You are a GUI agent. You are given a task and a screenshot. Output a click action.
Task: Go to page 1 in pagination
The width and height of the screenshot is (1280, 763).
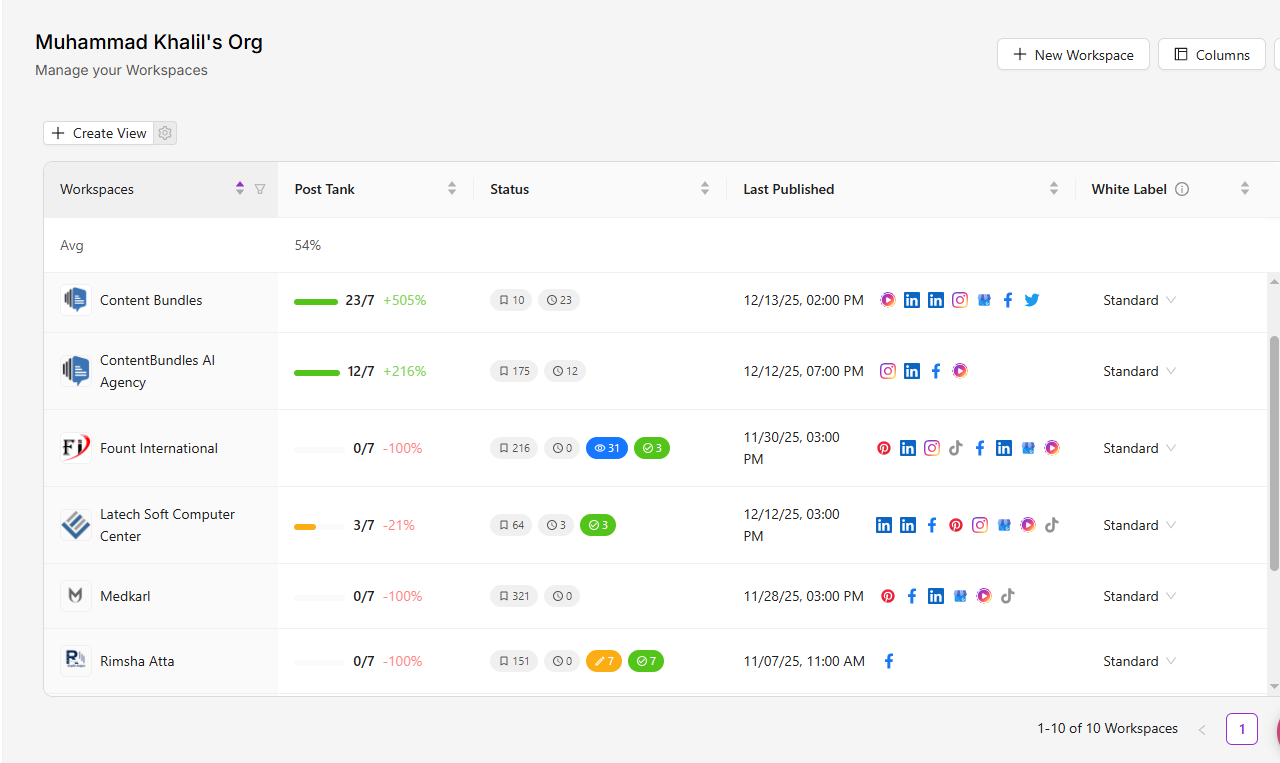coord(1242,729)
